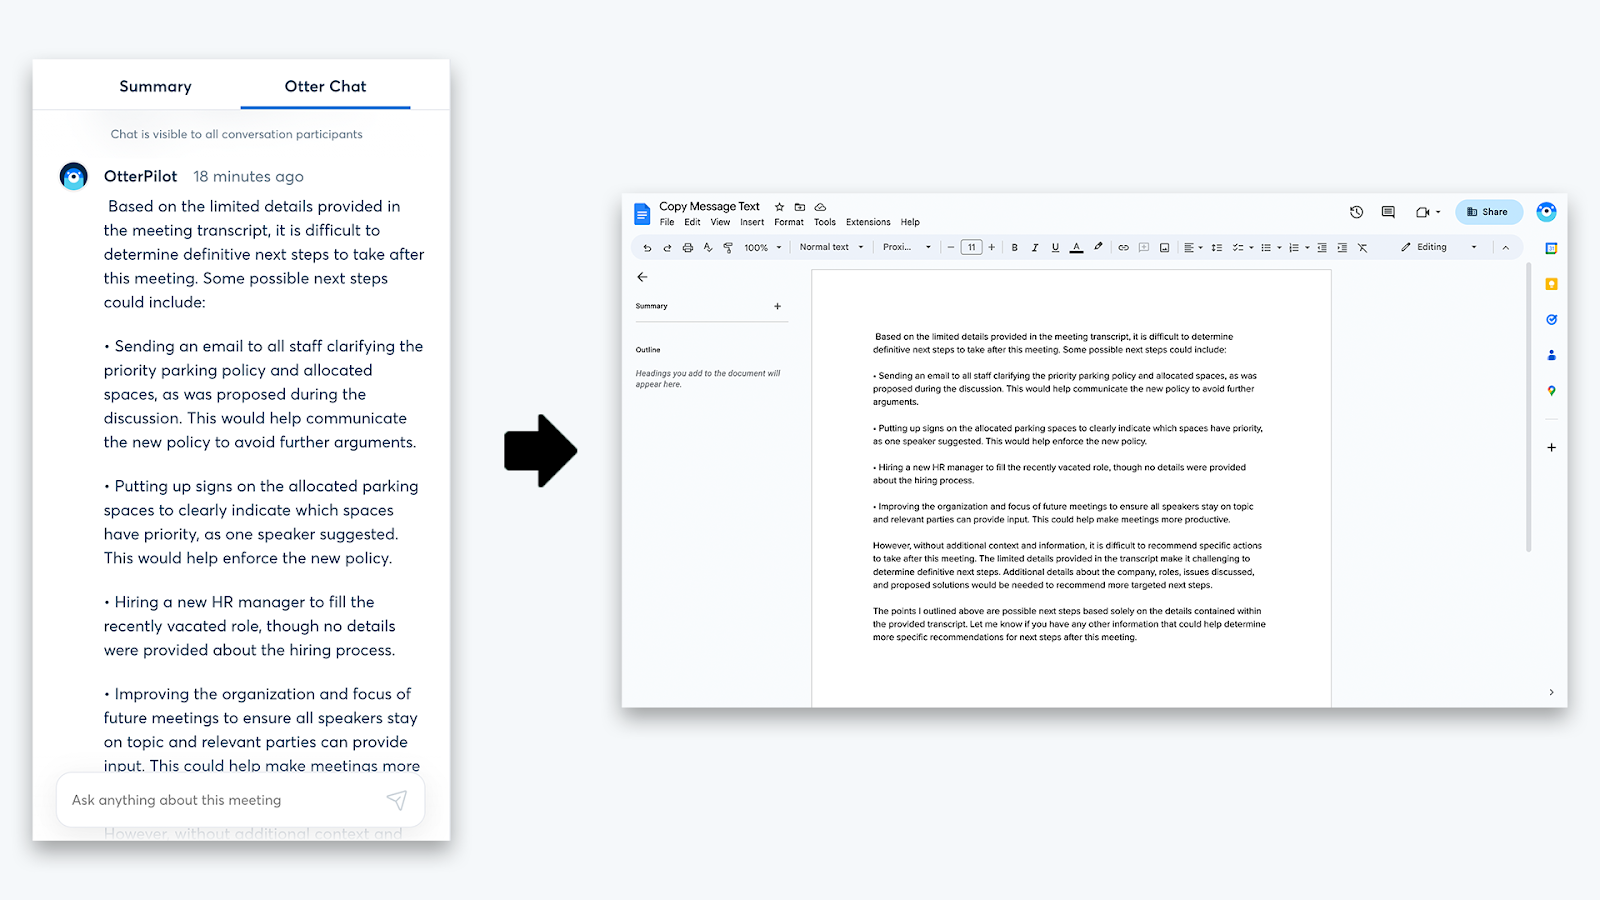
Task: Open Google Calendar in side panel
Action: tap(1551, 248)
